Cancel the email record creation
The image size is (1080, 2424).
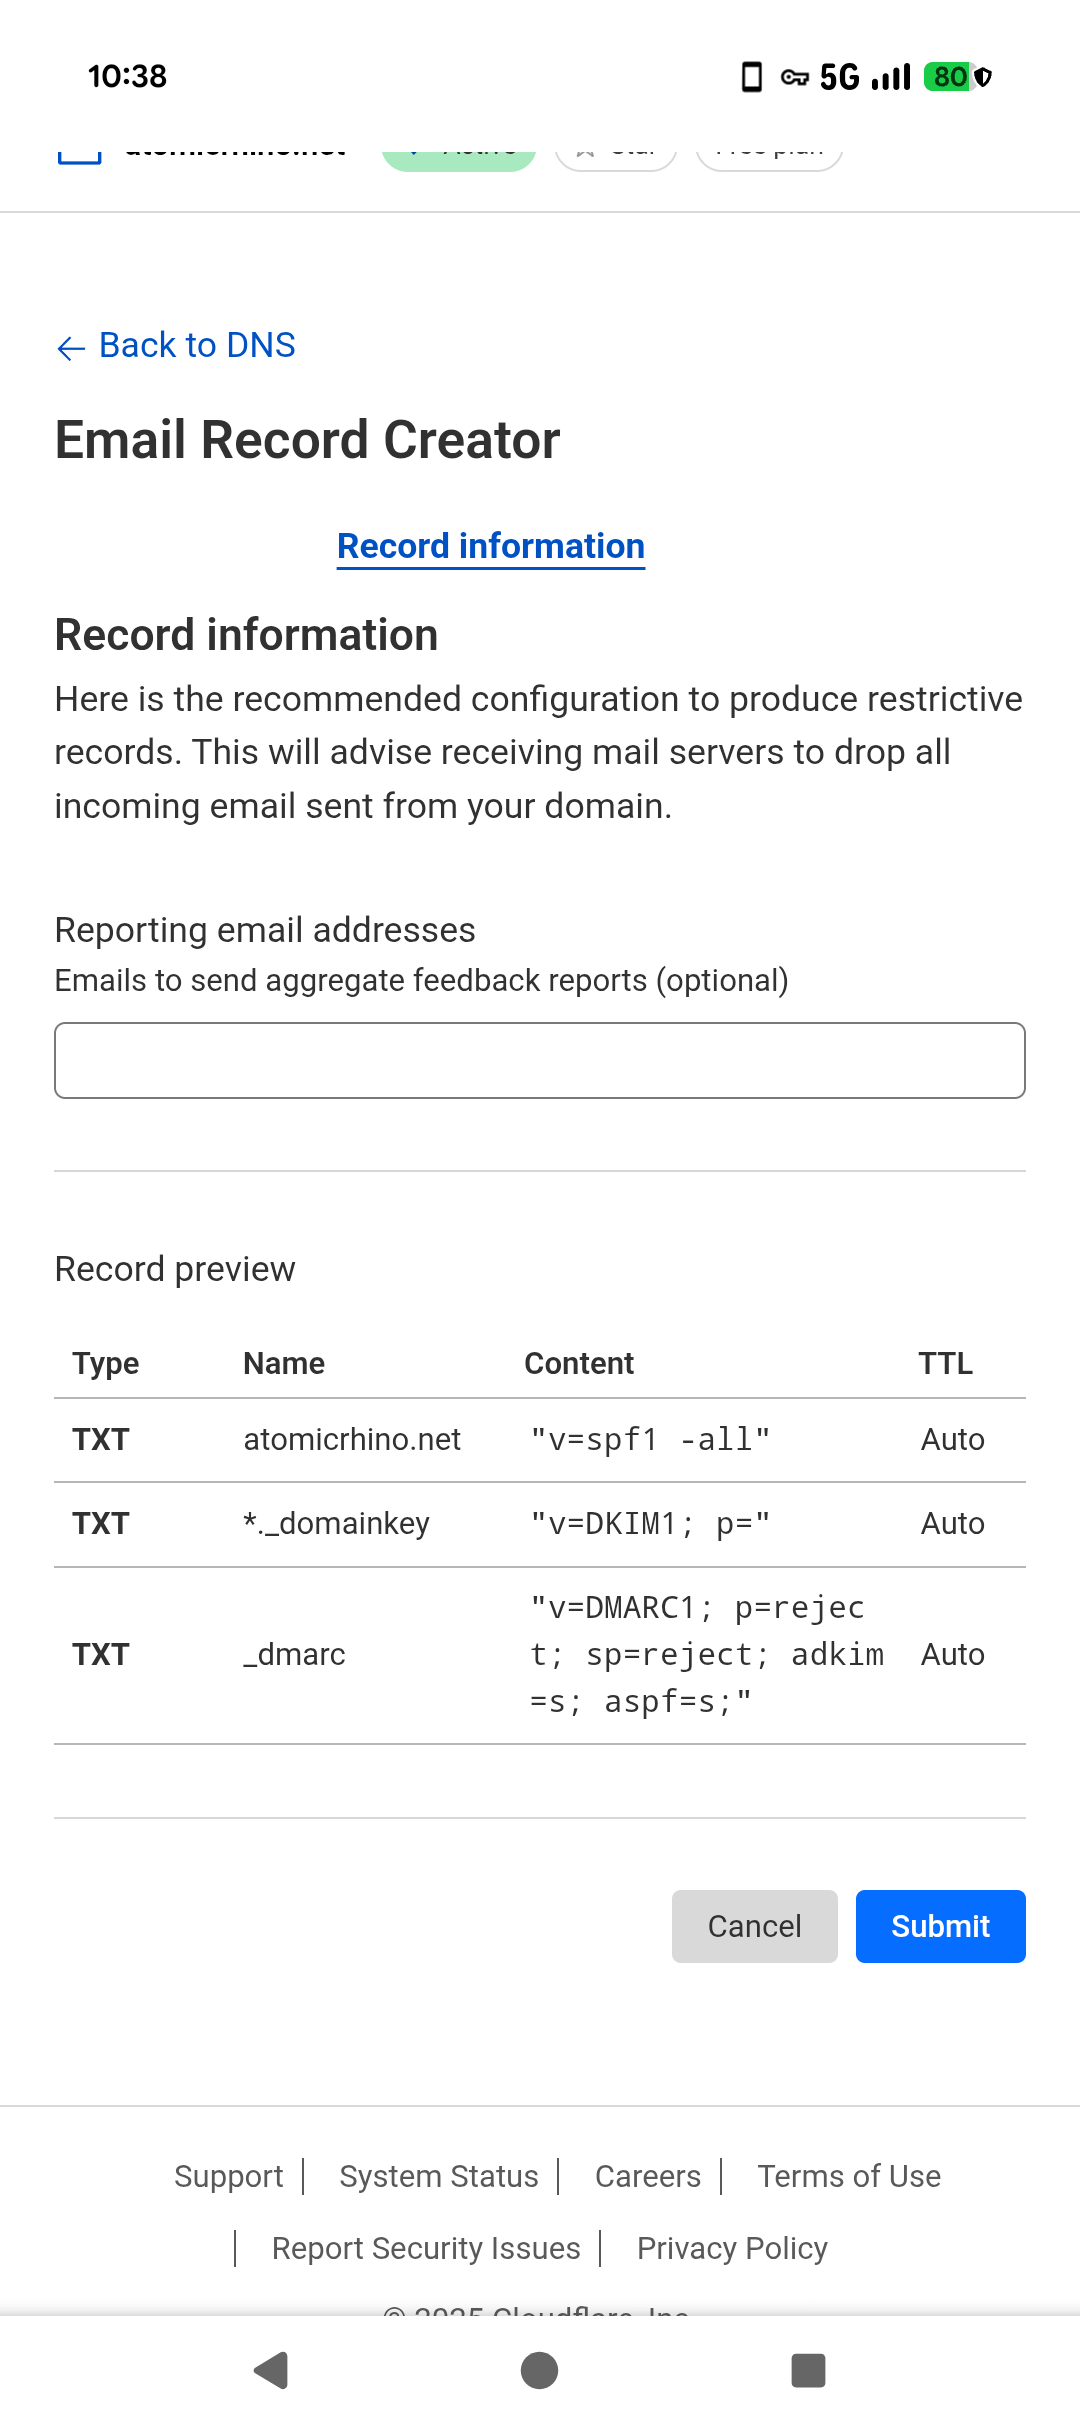pyautogui.click(x=754, y=1926)
